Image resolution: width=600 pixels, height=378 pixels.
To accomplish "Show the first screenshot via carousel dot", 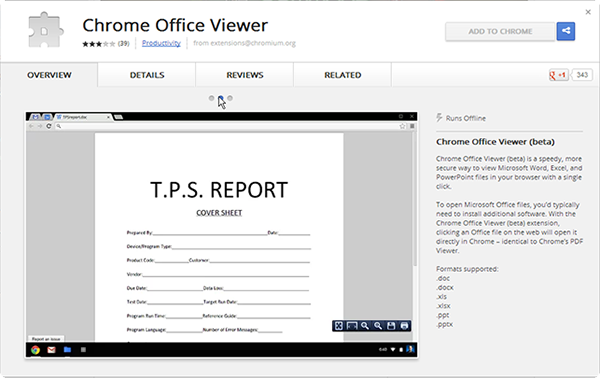I will coord(212,98).
